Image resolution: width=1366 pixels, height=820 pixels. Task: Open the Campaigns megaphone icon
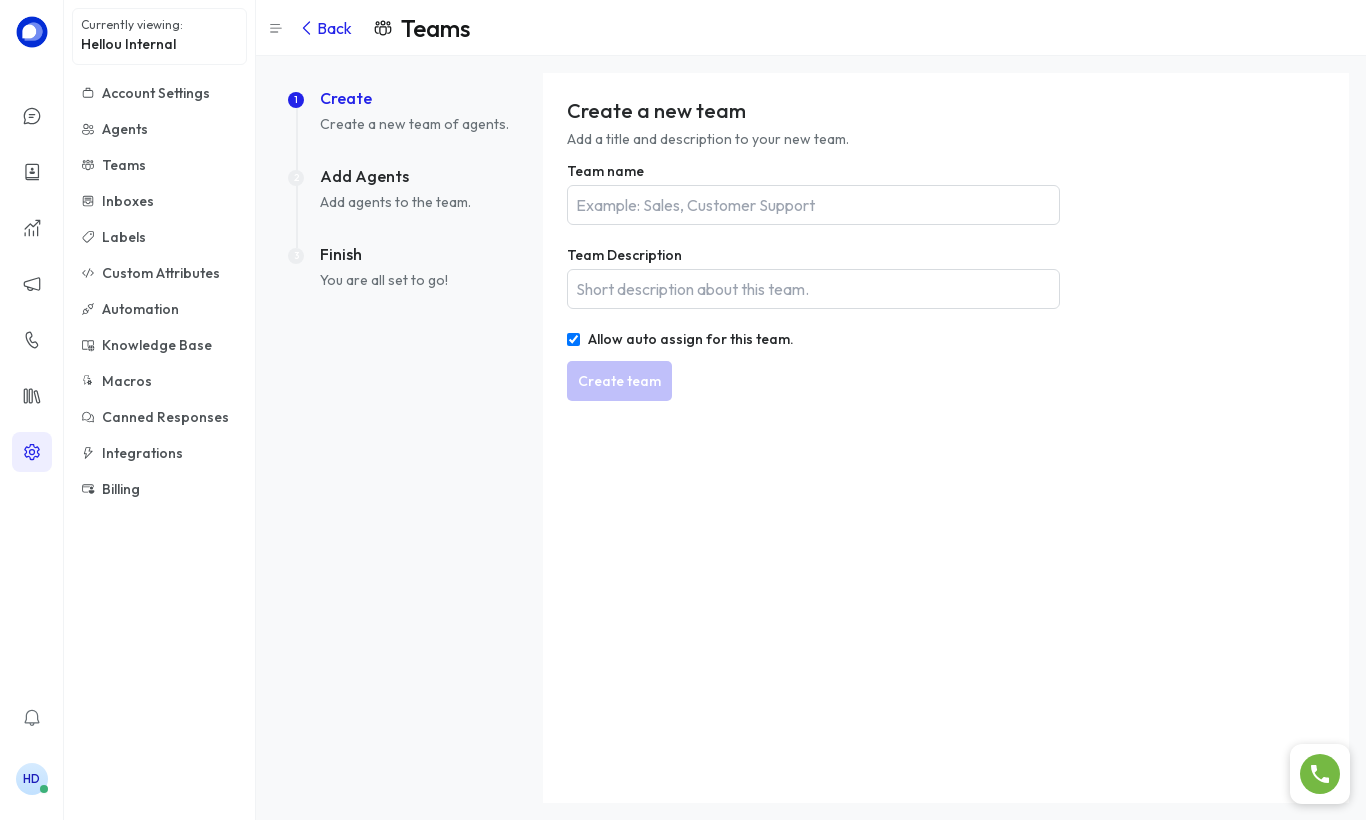tap(32, 284)
